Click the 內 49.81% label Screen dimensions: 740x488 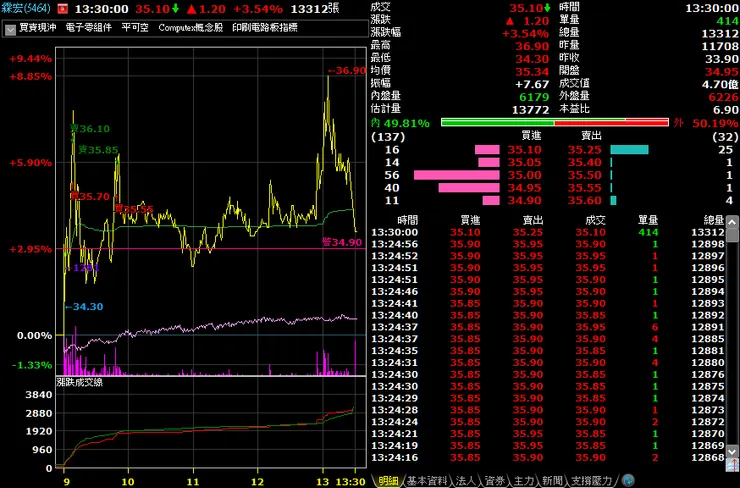[400, 123]
